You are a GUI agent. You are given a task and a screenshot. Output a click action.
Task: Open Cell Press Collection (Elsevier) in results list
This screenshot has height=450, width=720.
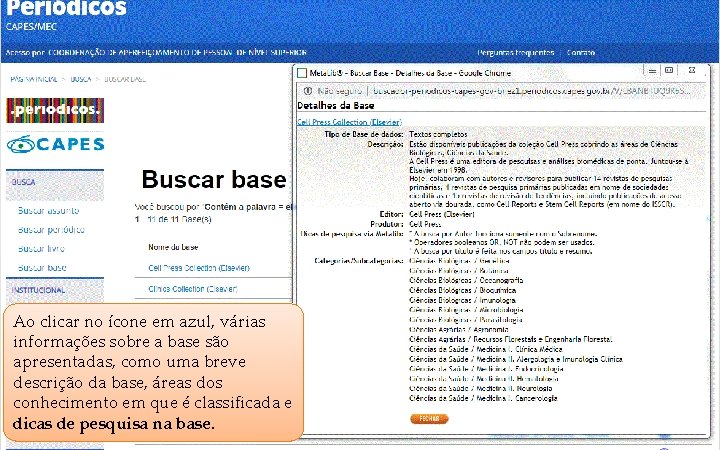(199, 268)
